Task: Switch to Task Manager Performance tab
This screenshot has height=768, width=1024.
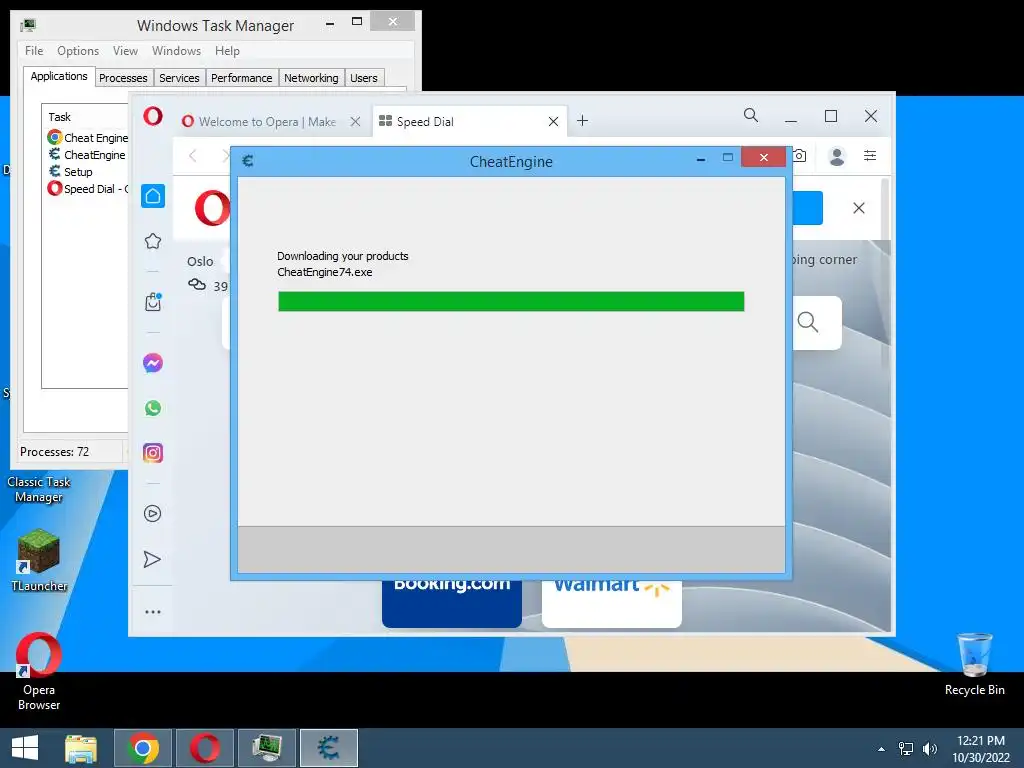Action: [x=242, y=78]
